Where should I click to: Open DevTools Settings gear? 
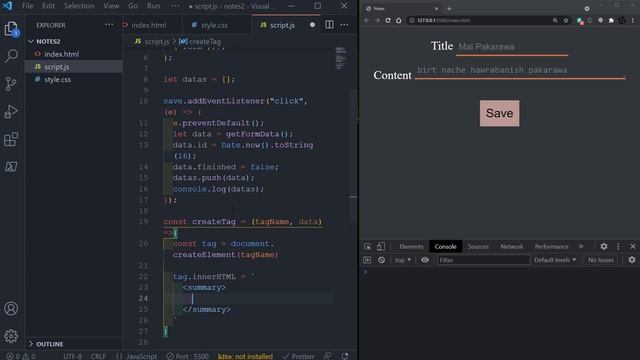click(x=604, y=246)
